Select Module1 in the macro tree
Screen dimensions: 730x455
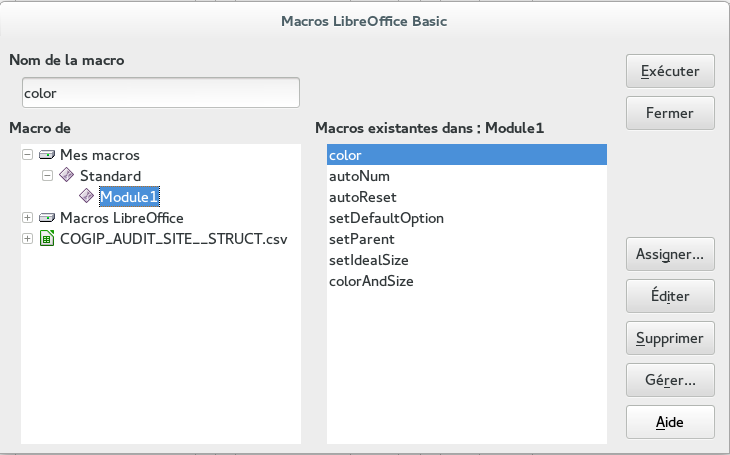[x=129, y=197]
